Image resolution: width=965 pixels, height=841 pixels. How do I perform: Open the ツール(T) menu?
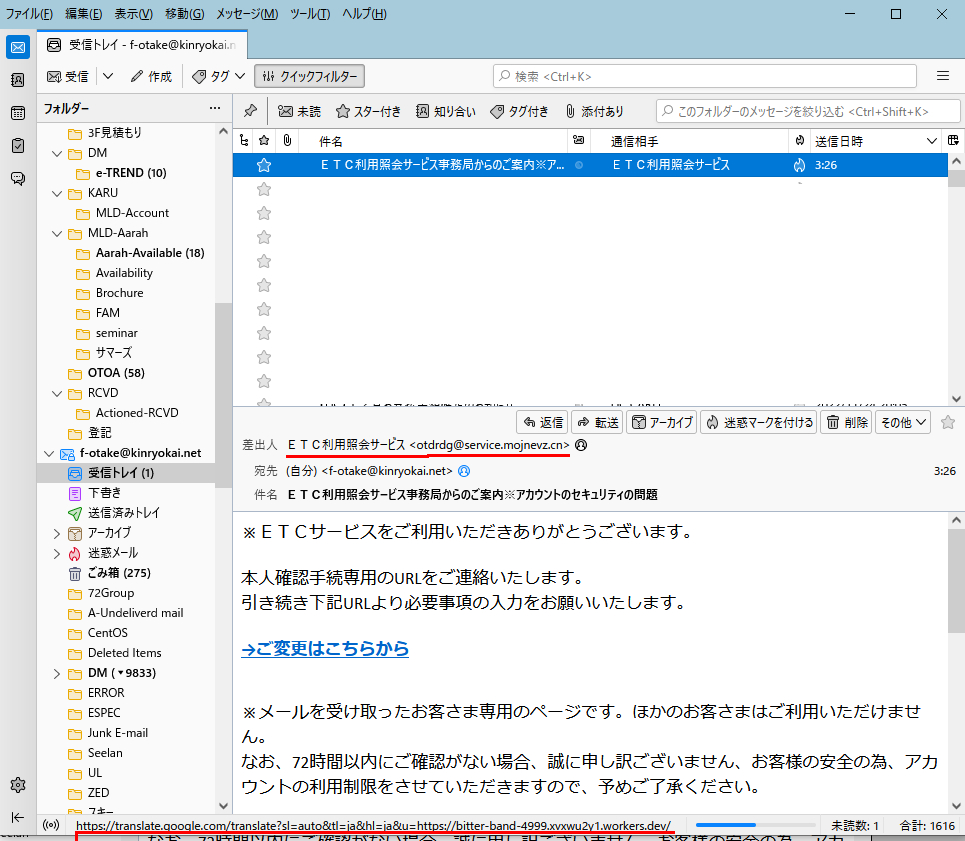(310, 14)
